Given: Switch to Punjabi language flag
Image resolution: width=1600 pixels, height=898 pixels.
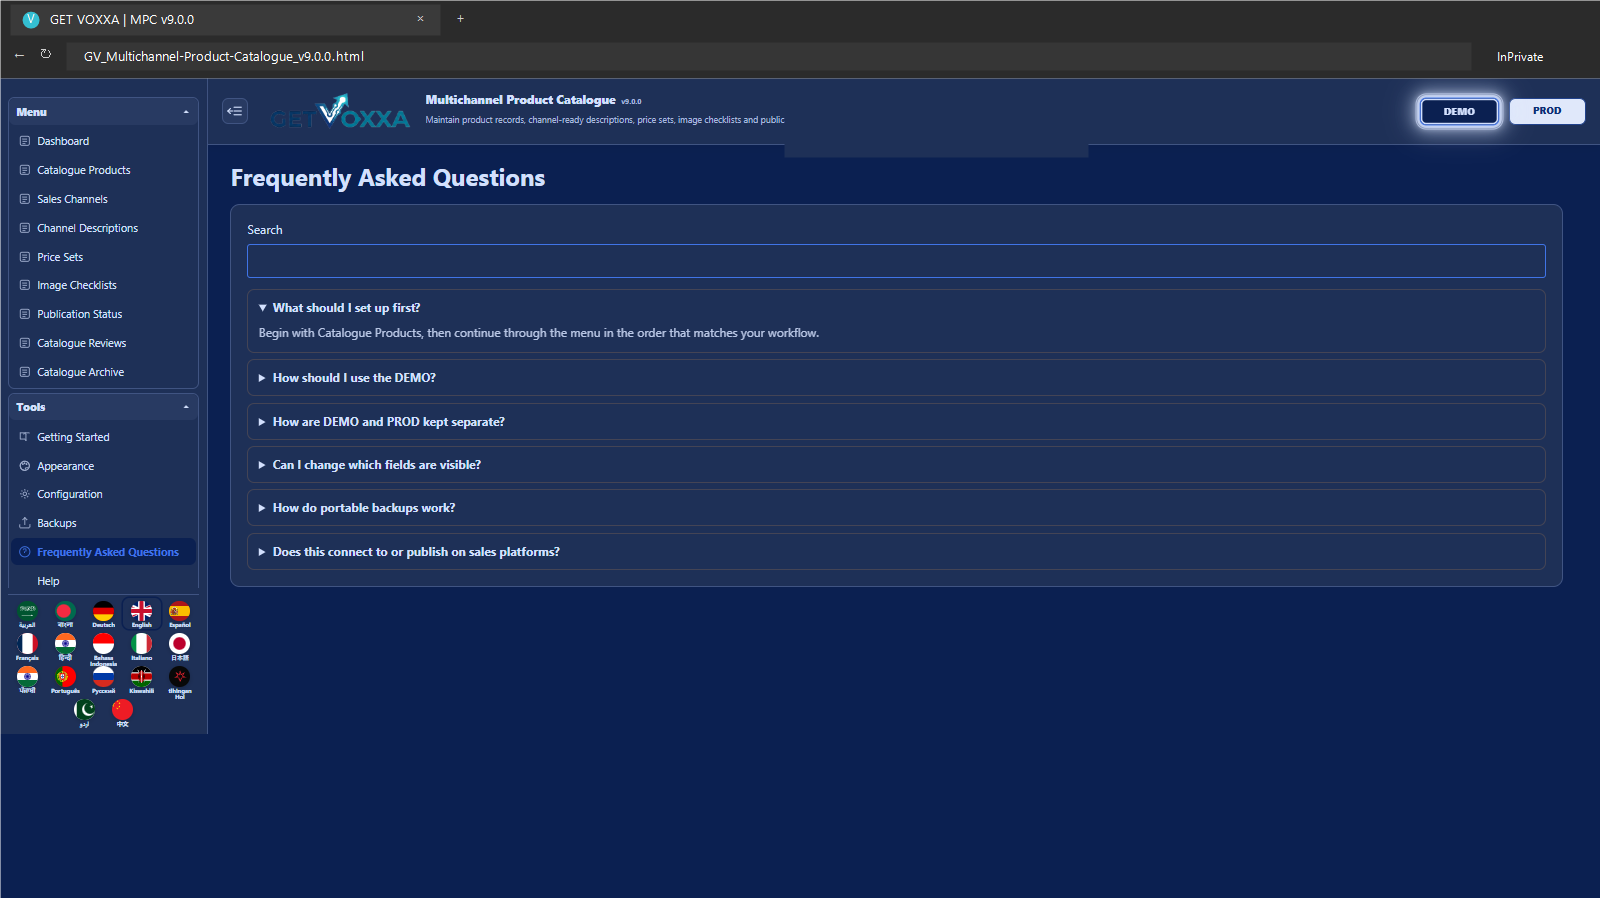Looking at the screenshot, I should pyautogui.click(x=27, y=680).
